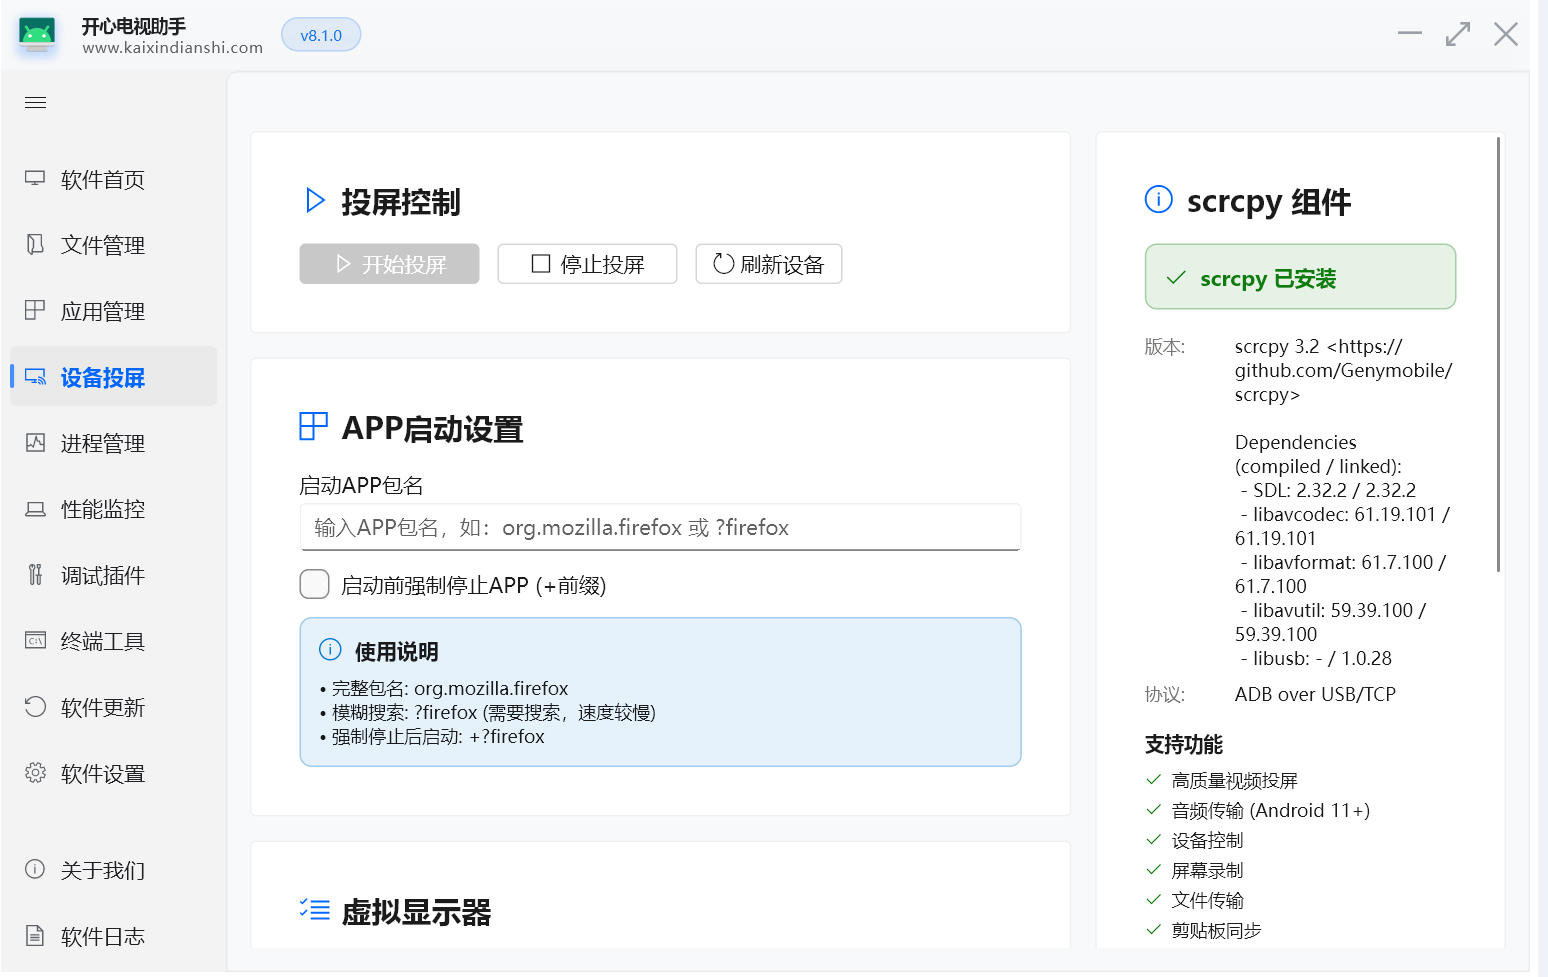The image size is (1548, 977).
Task: Click the 应用管理 sidebar icon
Action: click(35, 311)
